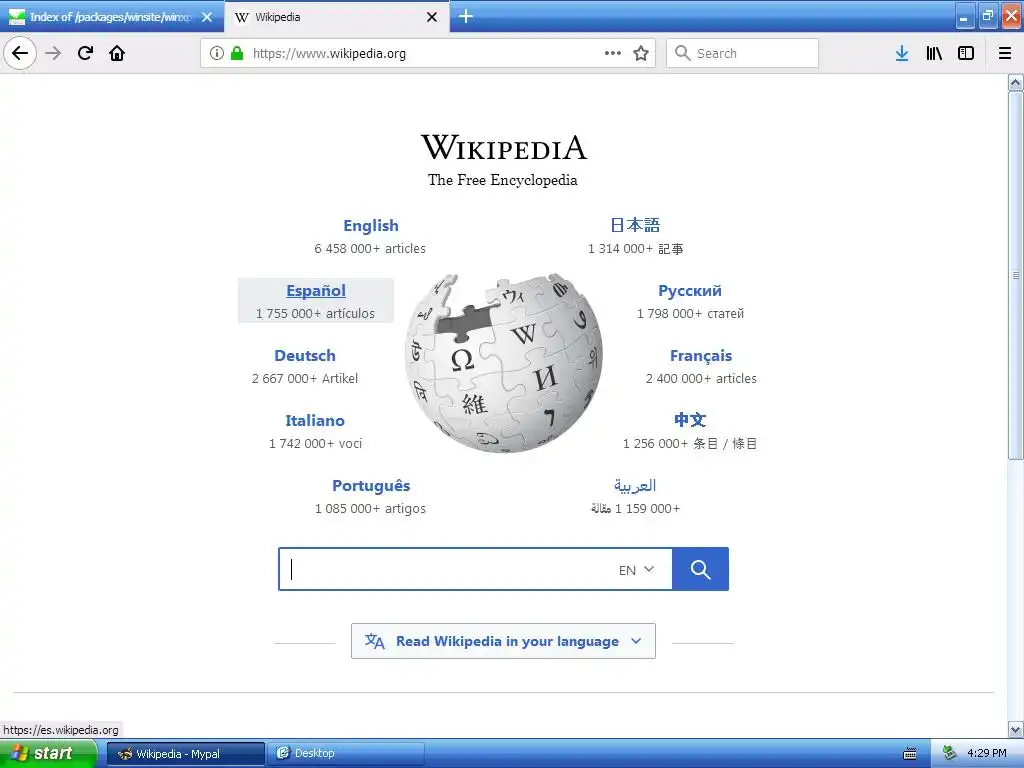
Task: Select the Wikipedia browser tab
Action: click(336, 17)
